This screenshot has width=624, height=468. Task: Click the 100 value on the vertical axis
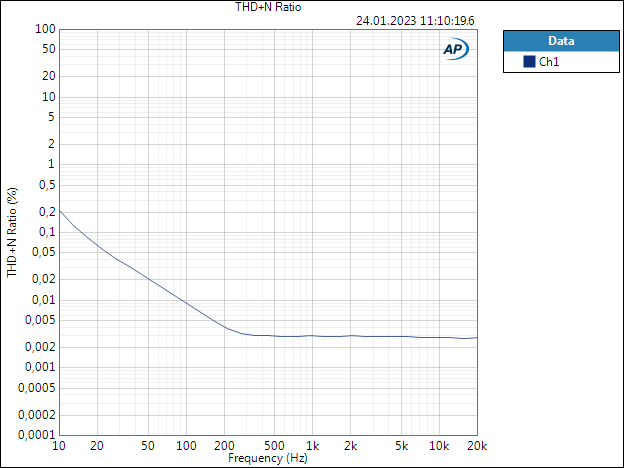pyautogui.click(x=45, y=29)
